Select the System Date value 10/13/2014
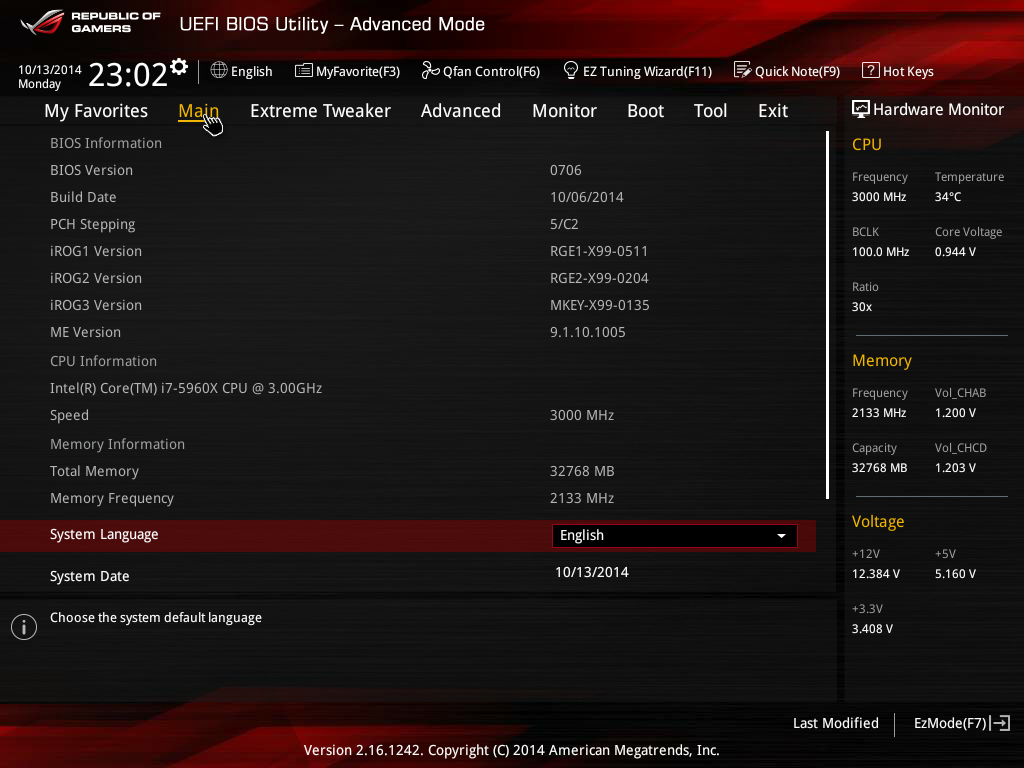Image resolution: width=1024 pixels, height=768 pixels. click(592, 572)
